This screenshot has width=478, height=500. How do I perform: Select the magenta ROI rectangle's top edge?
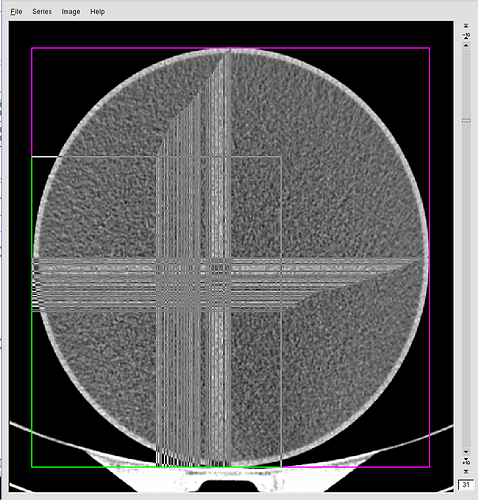[x=230, y=48]
